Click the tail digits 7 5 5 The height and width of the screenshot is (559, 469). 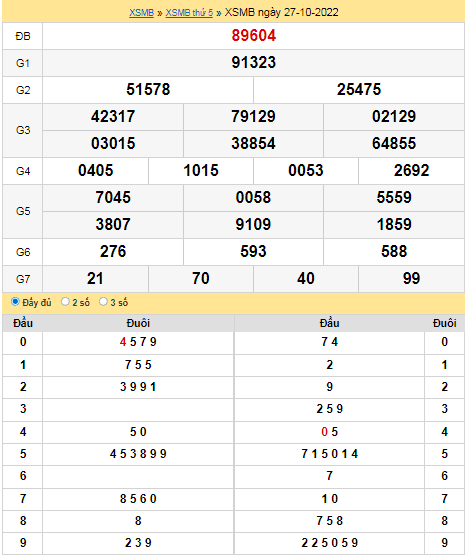click(x=138, y=365)
